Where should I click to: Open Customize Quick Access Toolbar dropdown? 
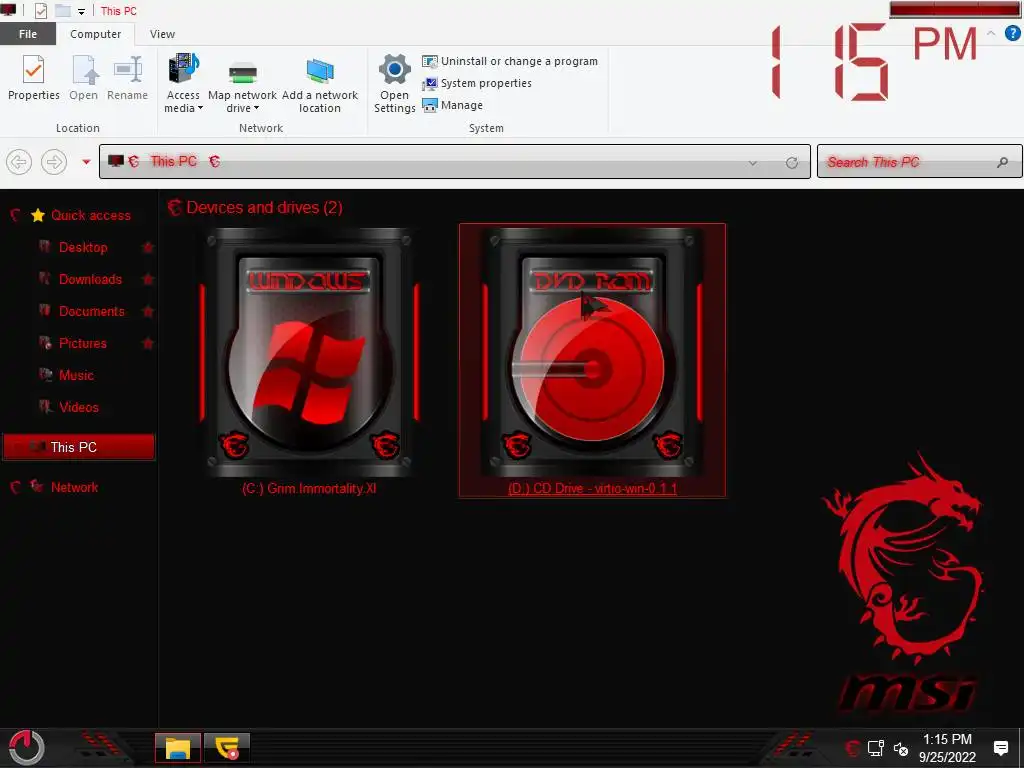[x=82, y=12]
